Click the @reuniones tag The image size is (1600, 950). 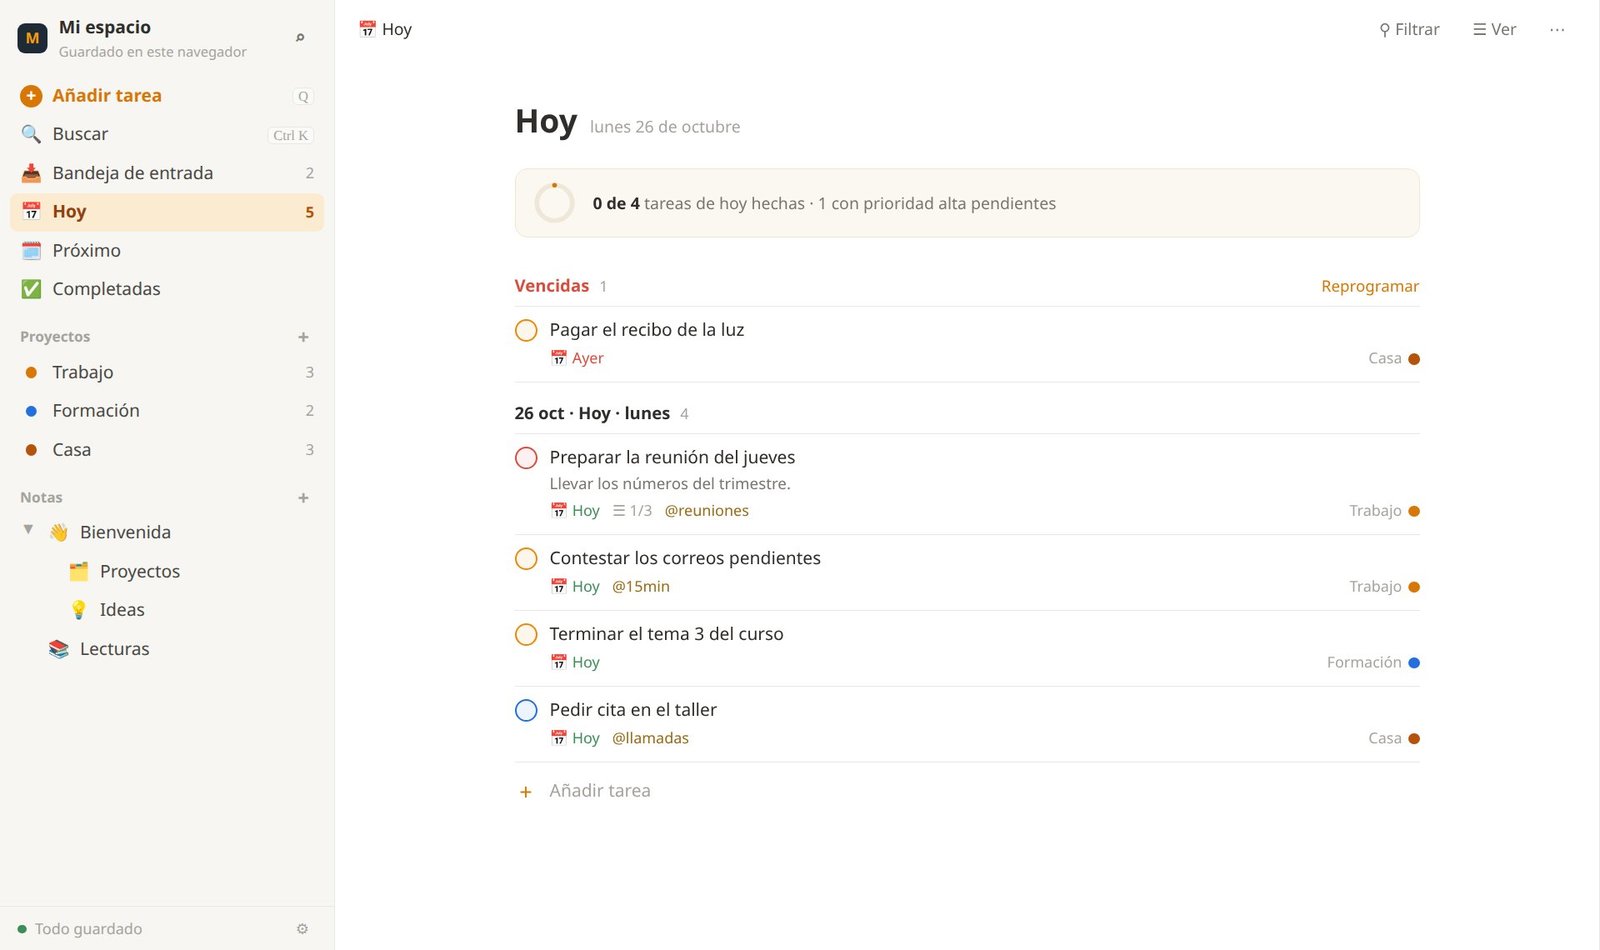pos(706,511)
